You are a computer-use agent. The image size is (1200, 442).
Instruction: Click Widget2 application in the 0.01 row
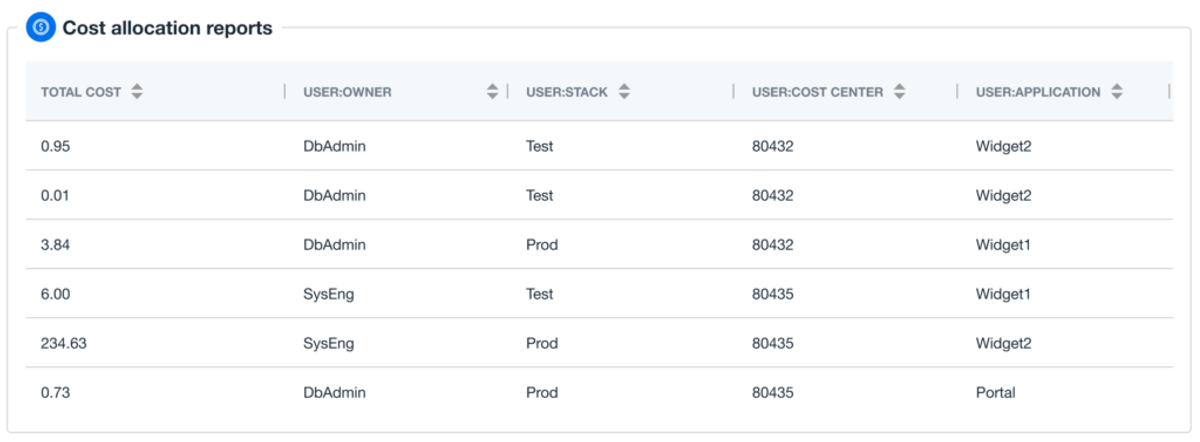(x=1003, y=195)
